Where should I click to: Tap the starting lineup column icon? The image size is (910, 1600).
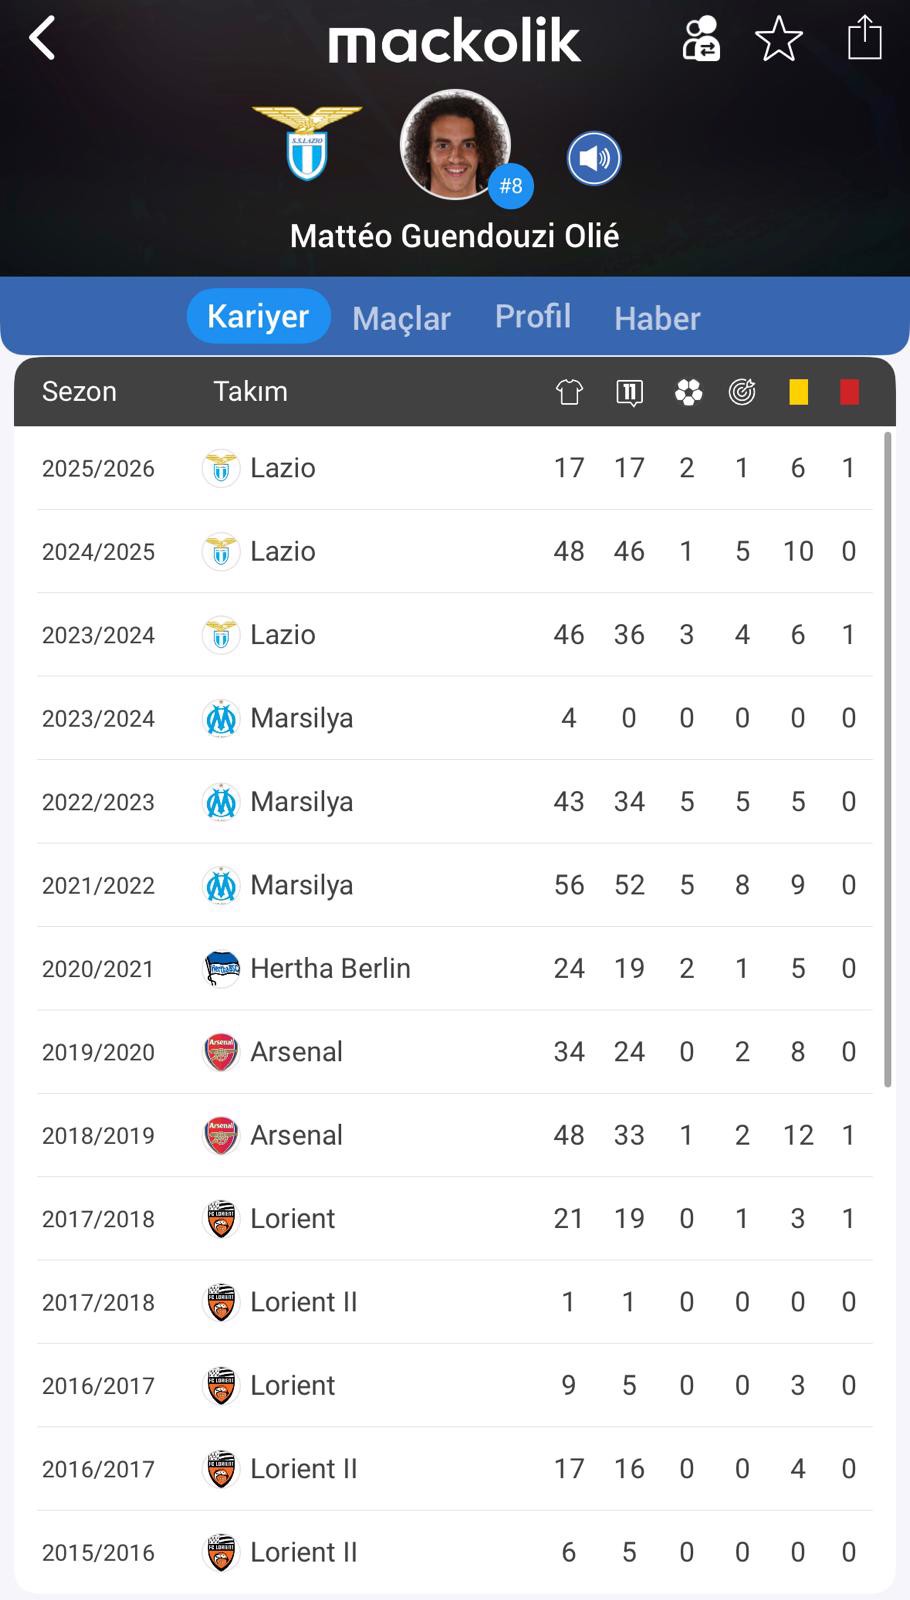[629, 392]
